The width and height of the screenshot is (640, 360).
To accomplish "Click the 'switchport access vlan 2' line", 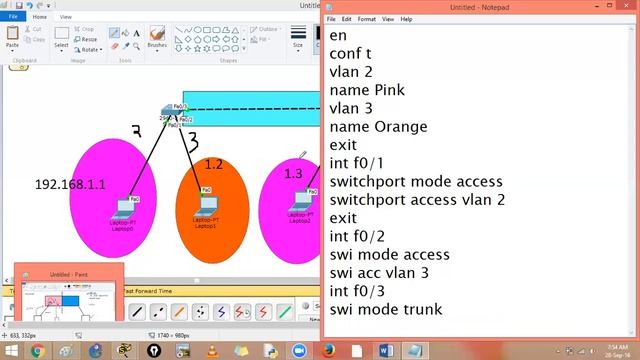I will coord(417,200).
